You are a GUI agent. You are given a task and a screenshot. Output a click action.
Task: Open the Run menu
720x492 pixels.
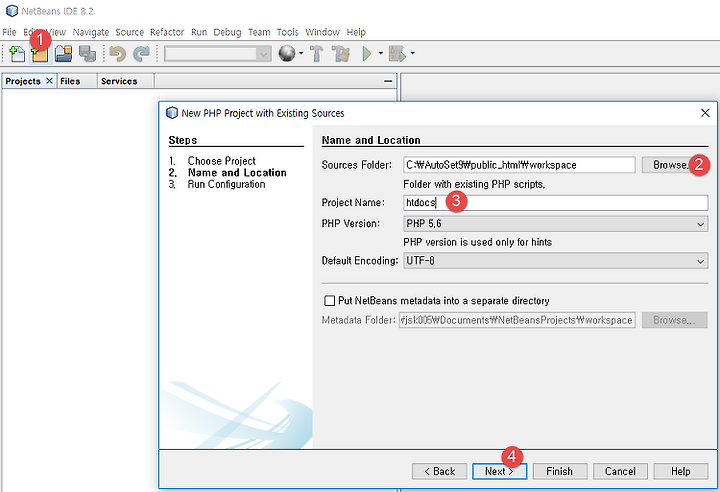tap(199, 32)
